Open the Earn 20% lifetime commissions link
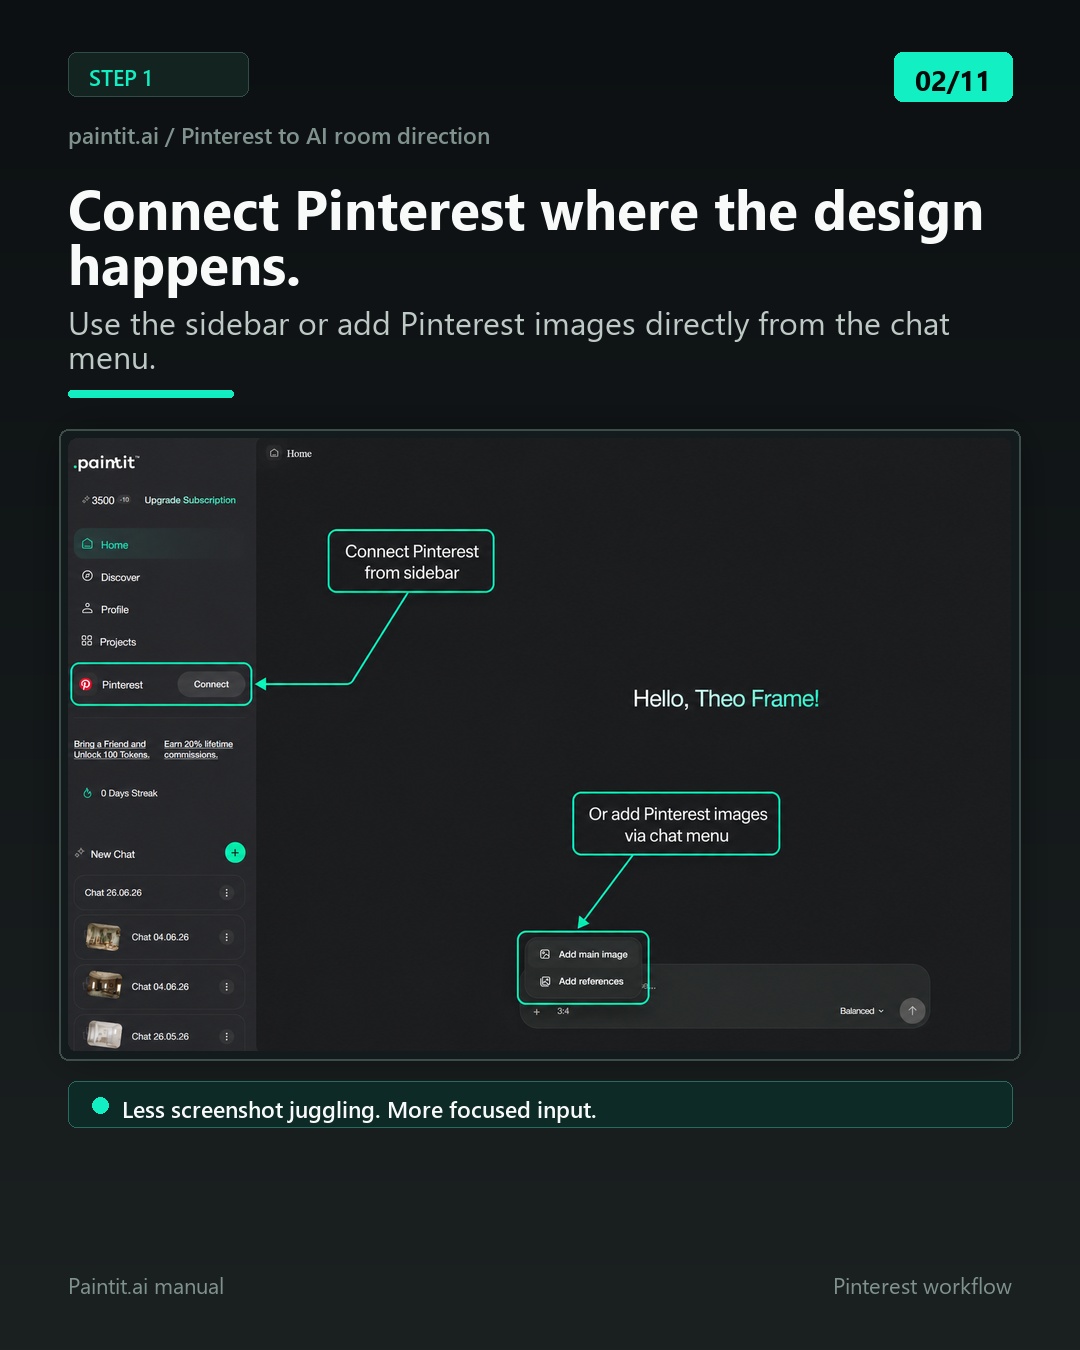Viewport: 1080px width, 1350px height. (x=198, y=749)
